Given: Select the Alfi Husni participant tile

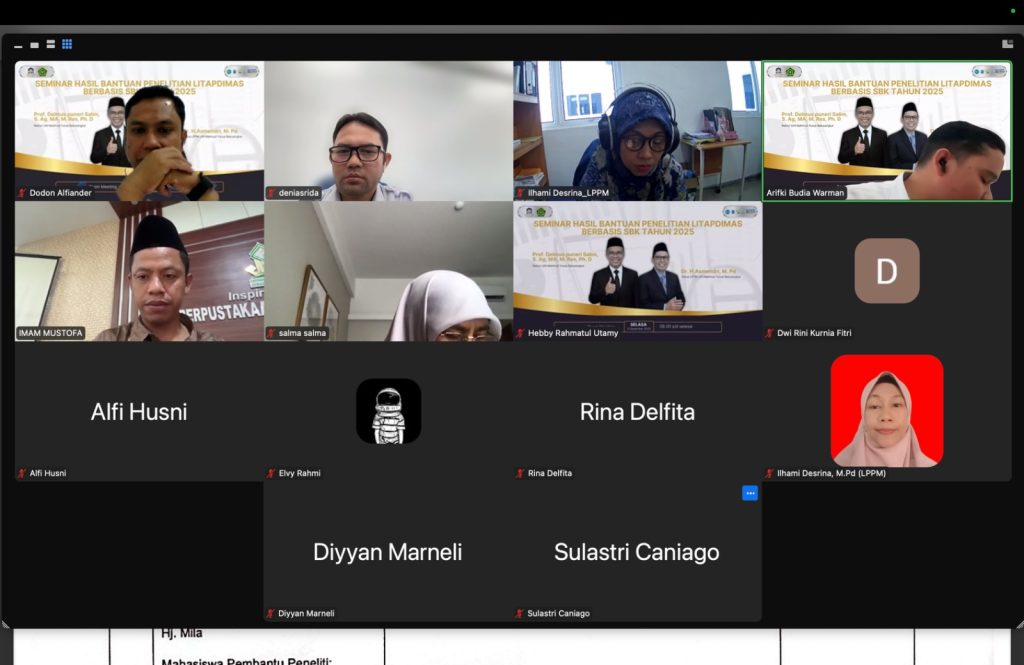Looking at the screenshot, I should [x=139, y=411].
